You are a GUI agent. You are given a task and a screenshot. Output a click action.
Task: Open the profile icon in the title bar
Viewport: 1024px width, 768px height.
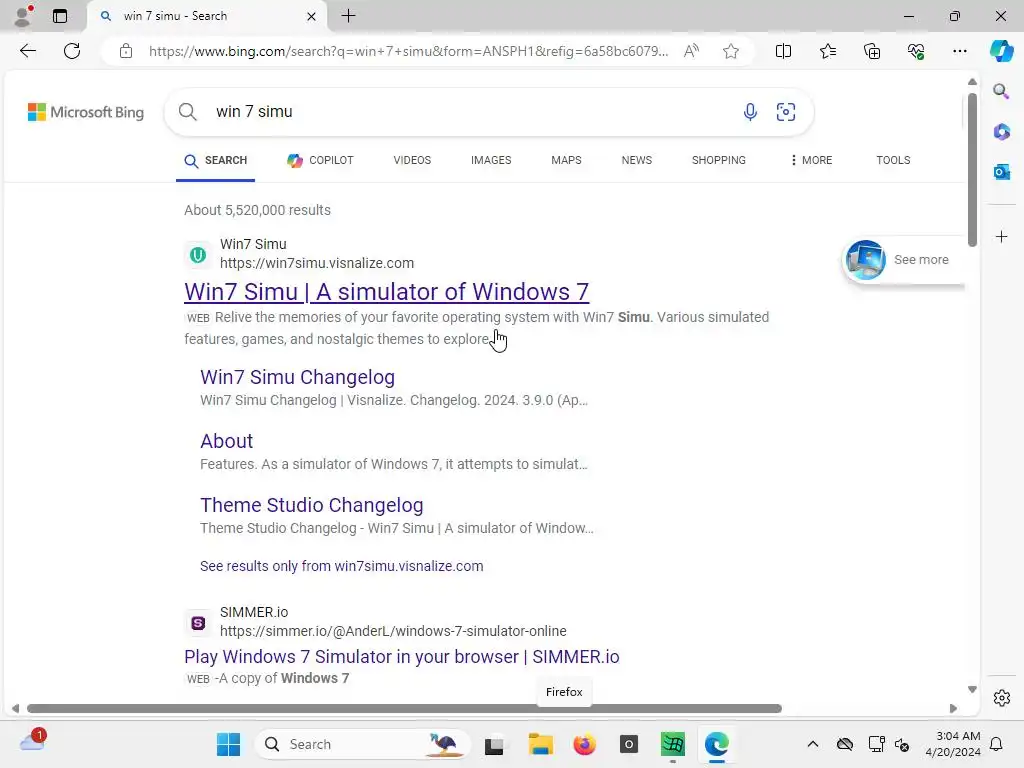[x=23, y=16]
